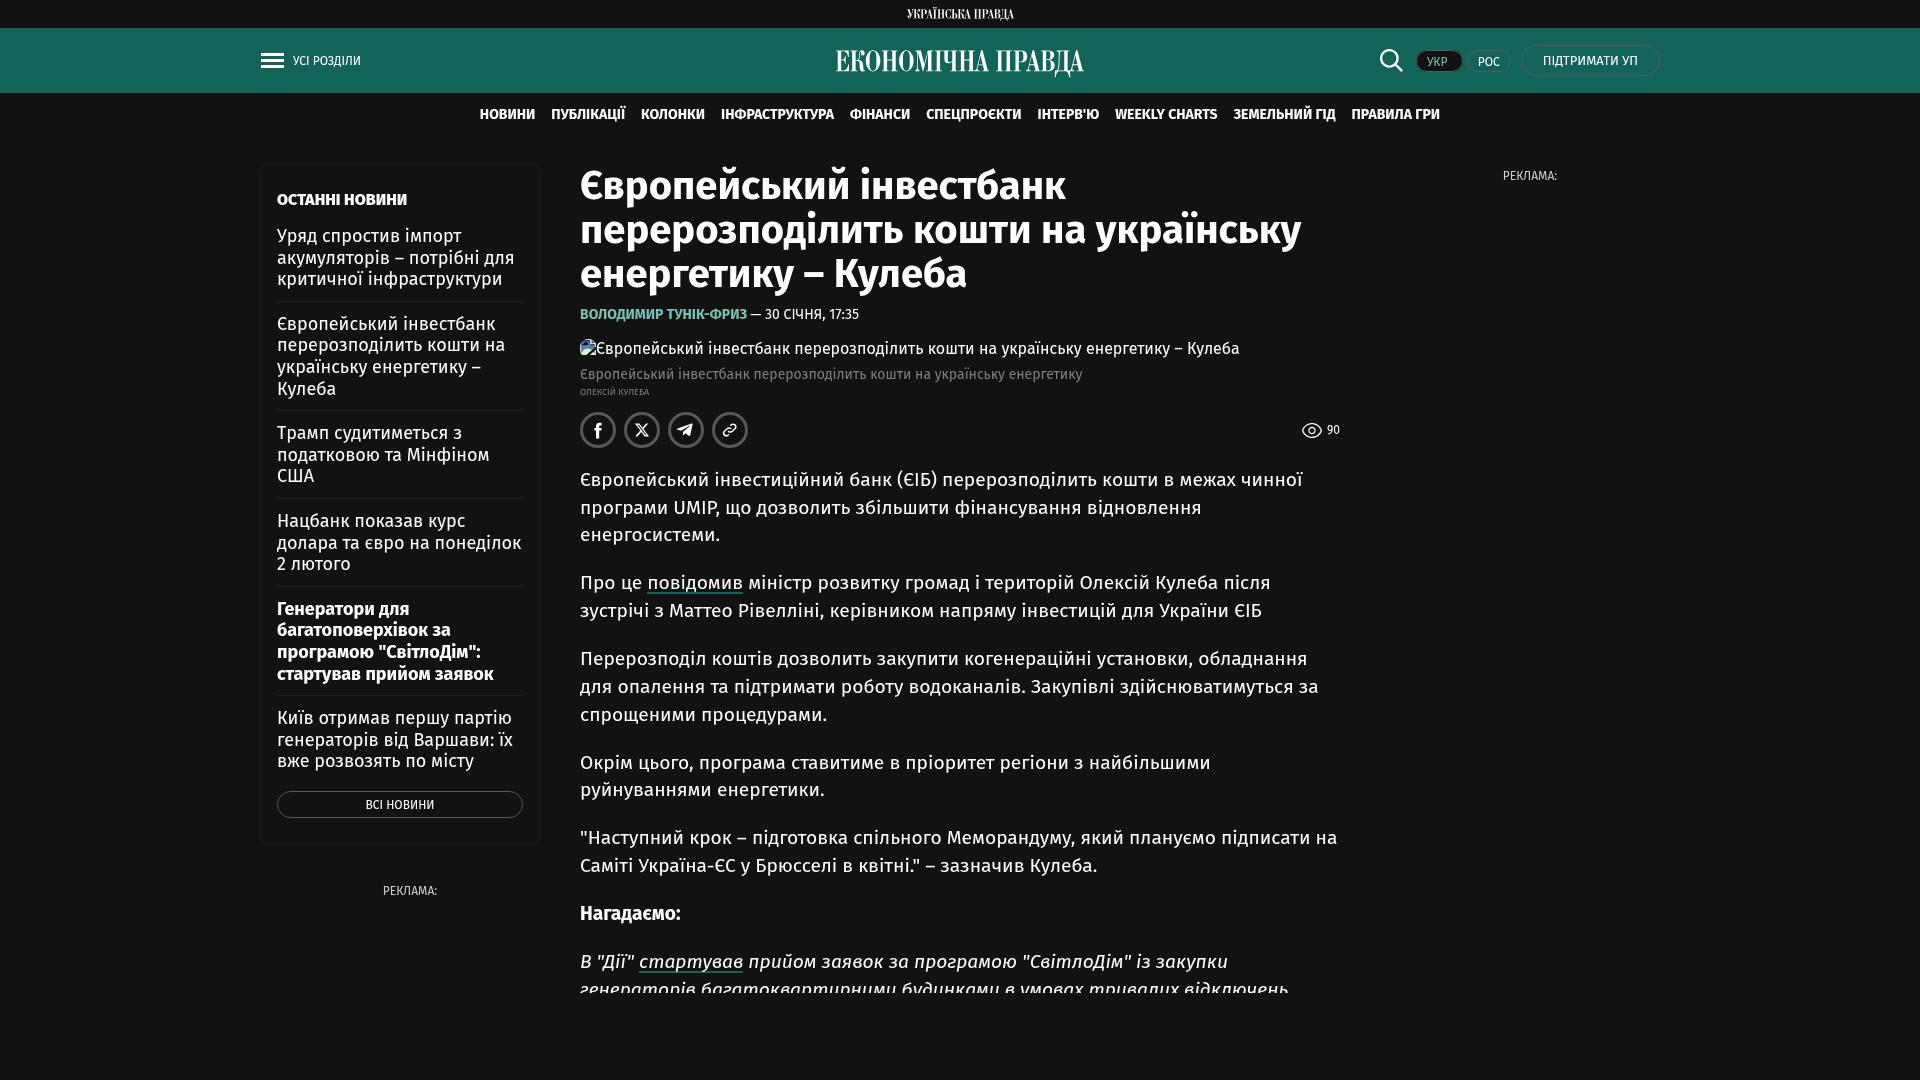
Task: Click the Українська правда top logo
Action: (x=960, y=14)
